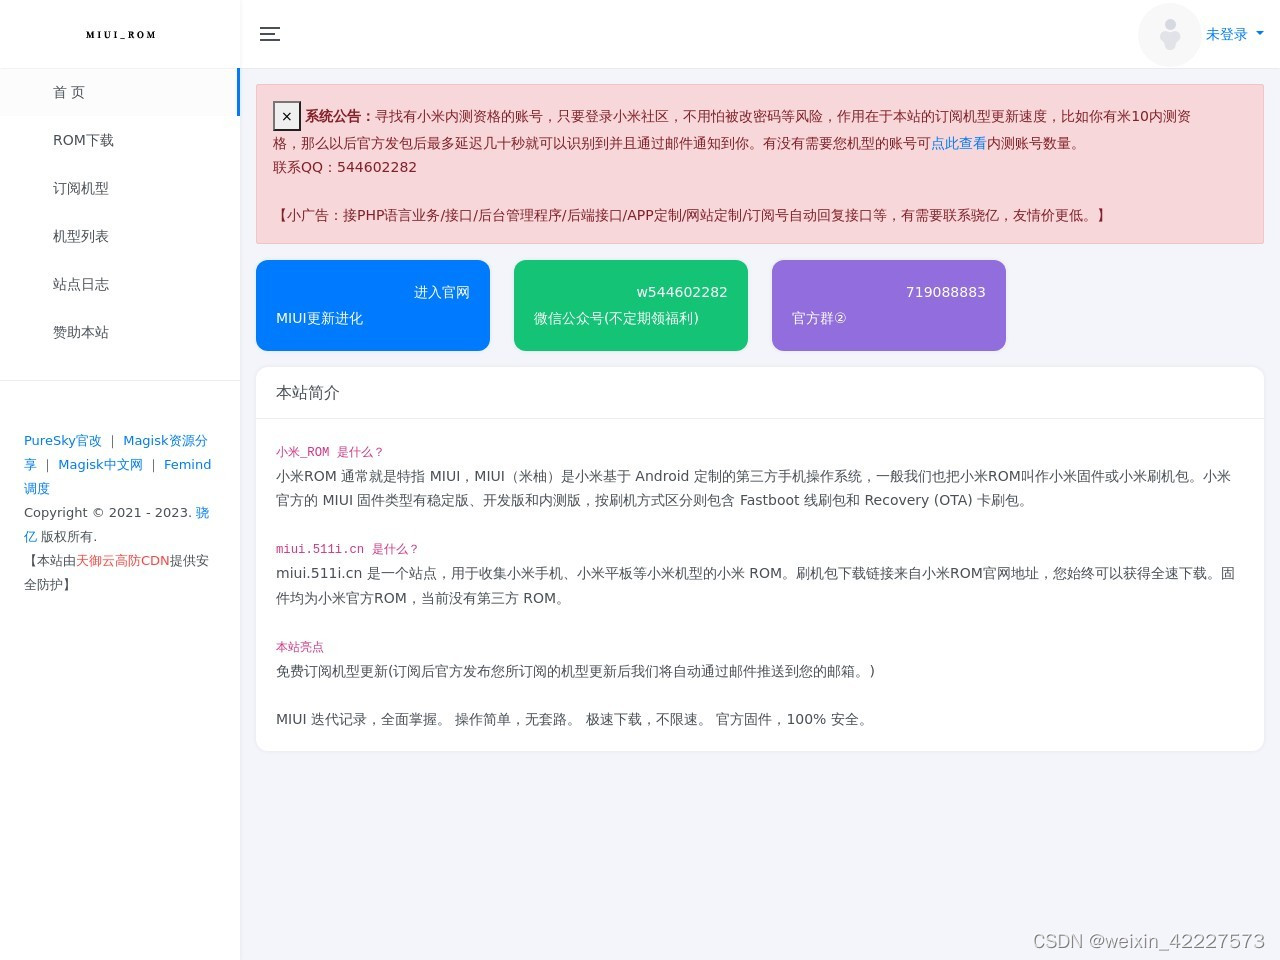Viewport: 1280px width, 960px height.
Task: Open the 天御云高防CDN link
Action: pyautogui.click(x=123, y=560)
